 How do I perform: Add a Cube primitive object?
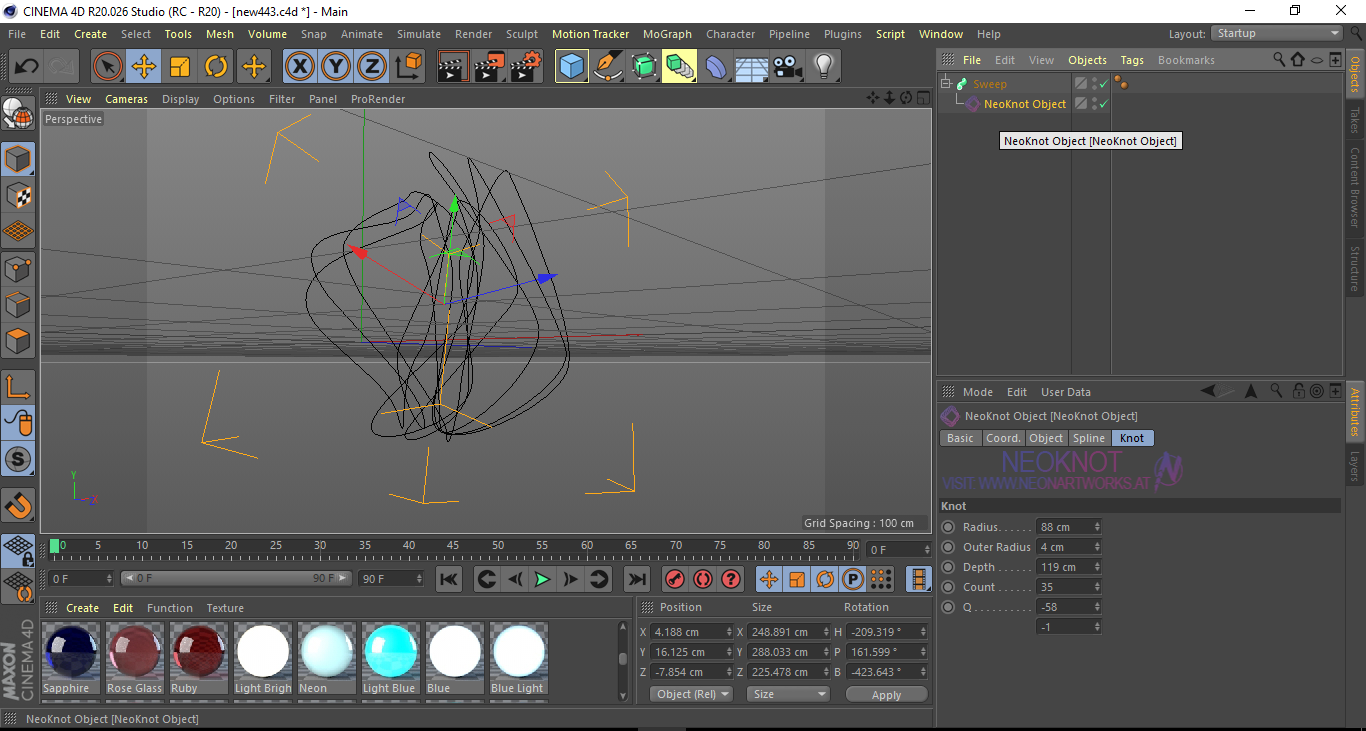[x=571, y=67]
